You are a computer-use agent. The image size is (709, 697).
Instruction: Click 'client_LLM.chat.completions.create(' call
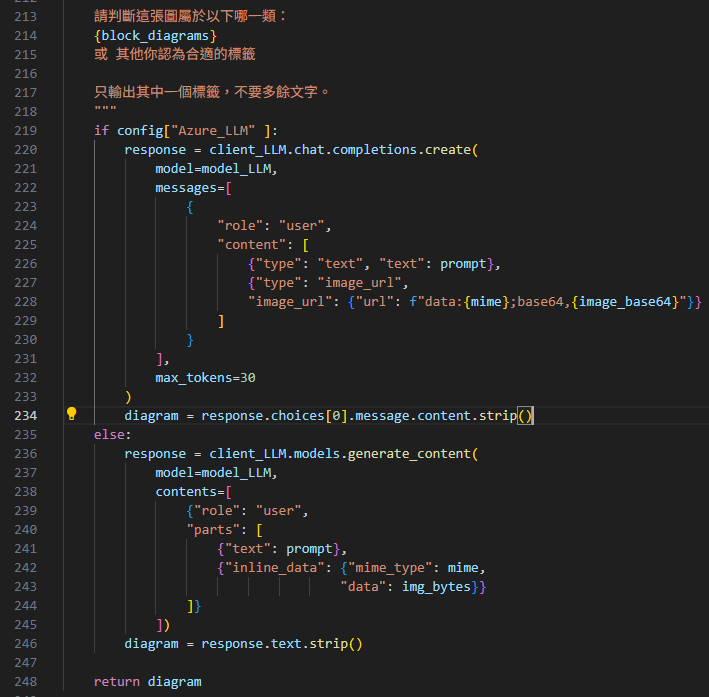tap(344, 150)
